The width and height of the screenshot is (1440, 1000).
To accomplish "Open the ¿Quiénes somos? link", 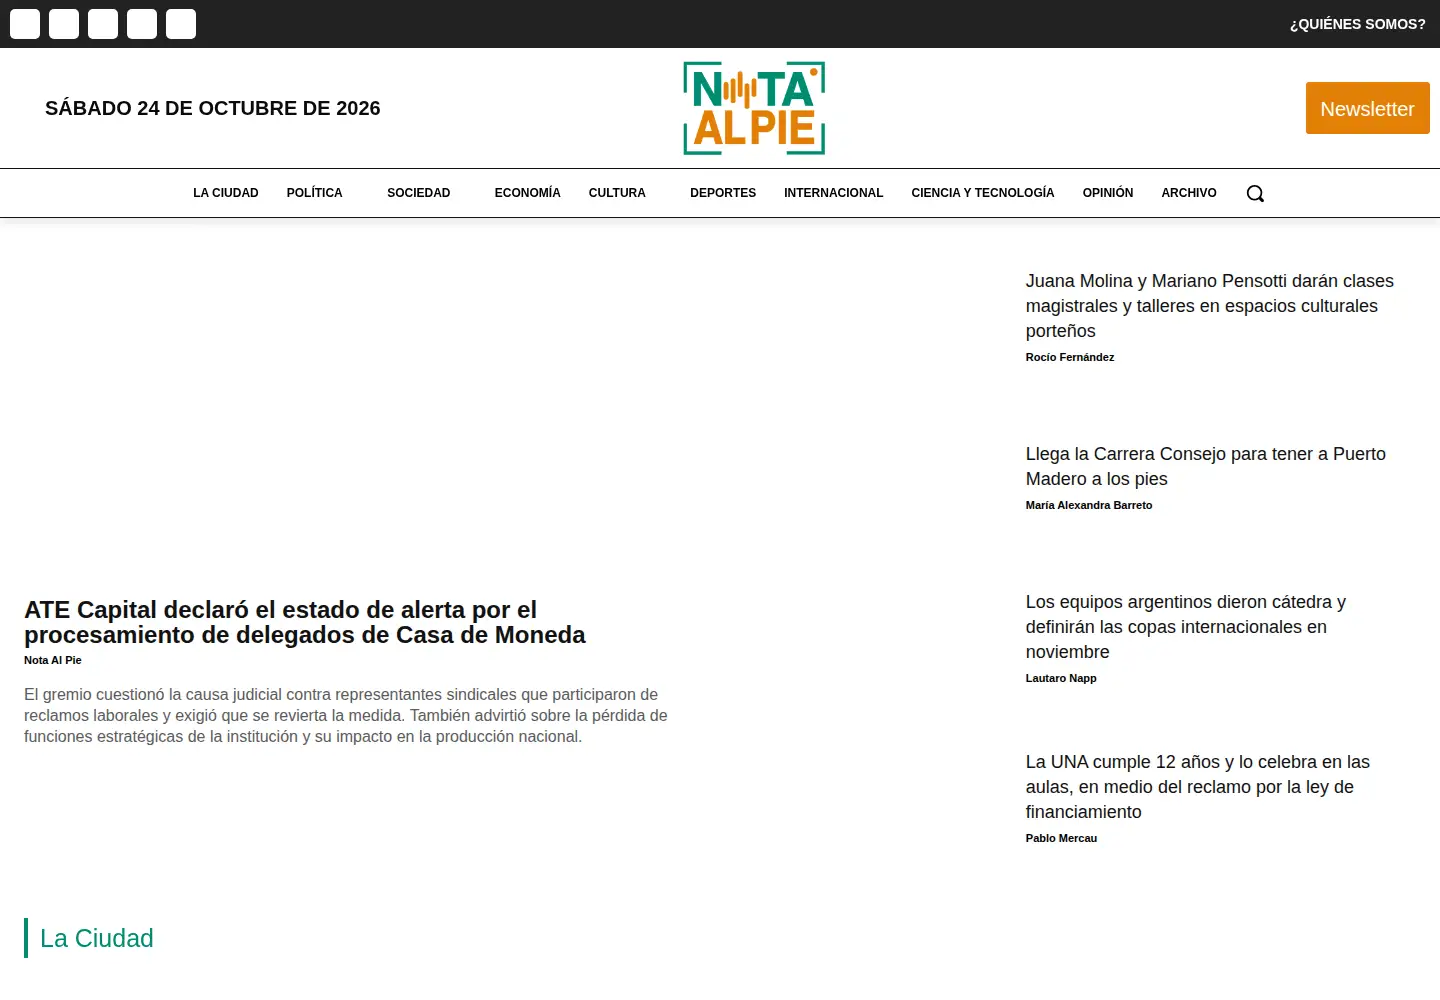I will click(x=1357, y=24).
